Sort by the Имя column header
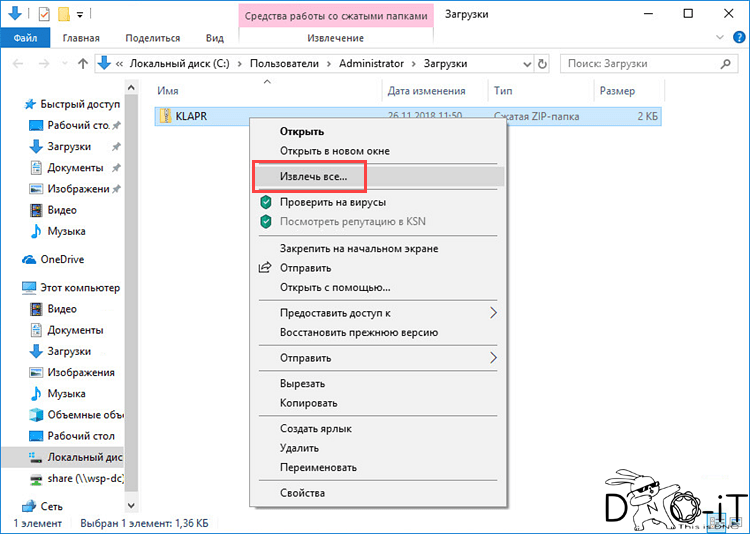750x534 pixels. 168,90
